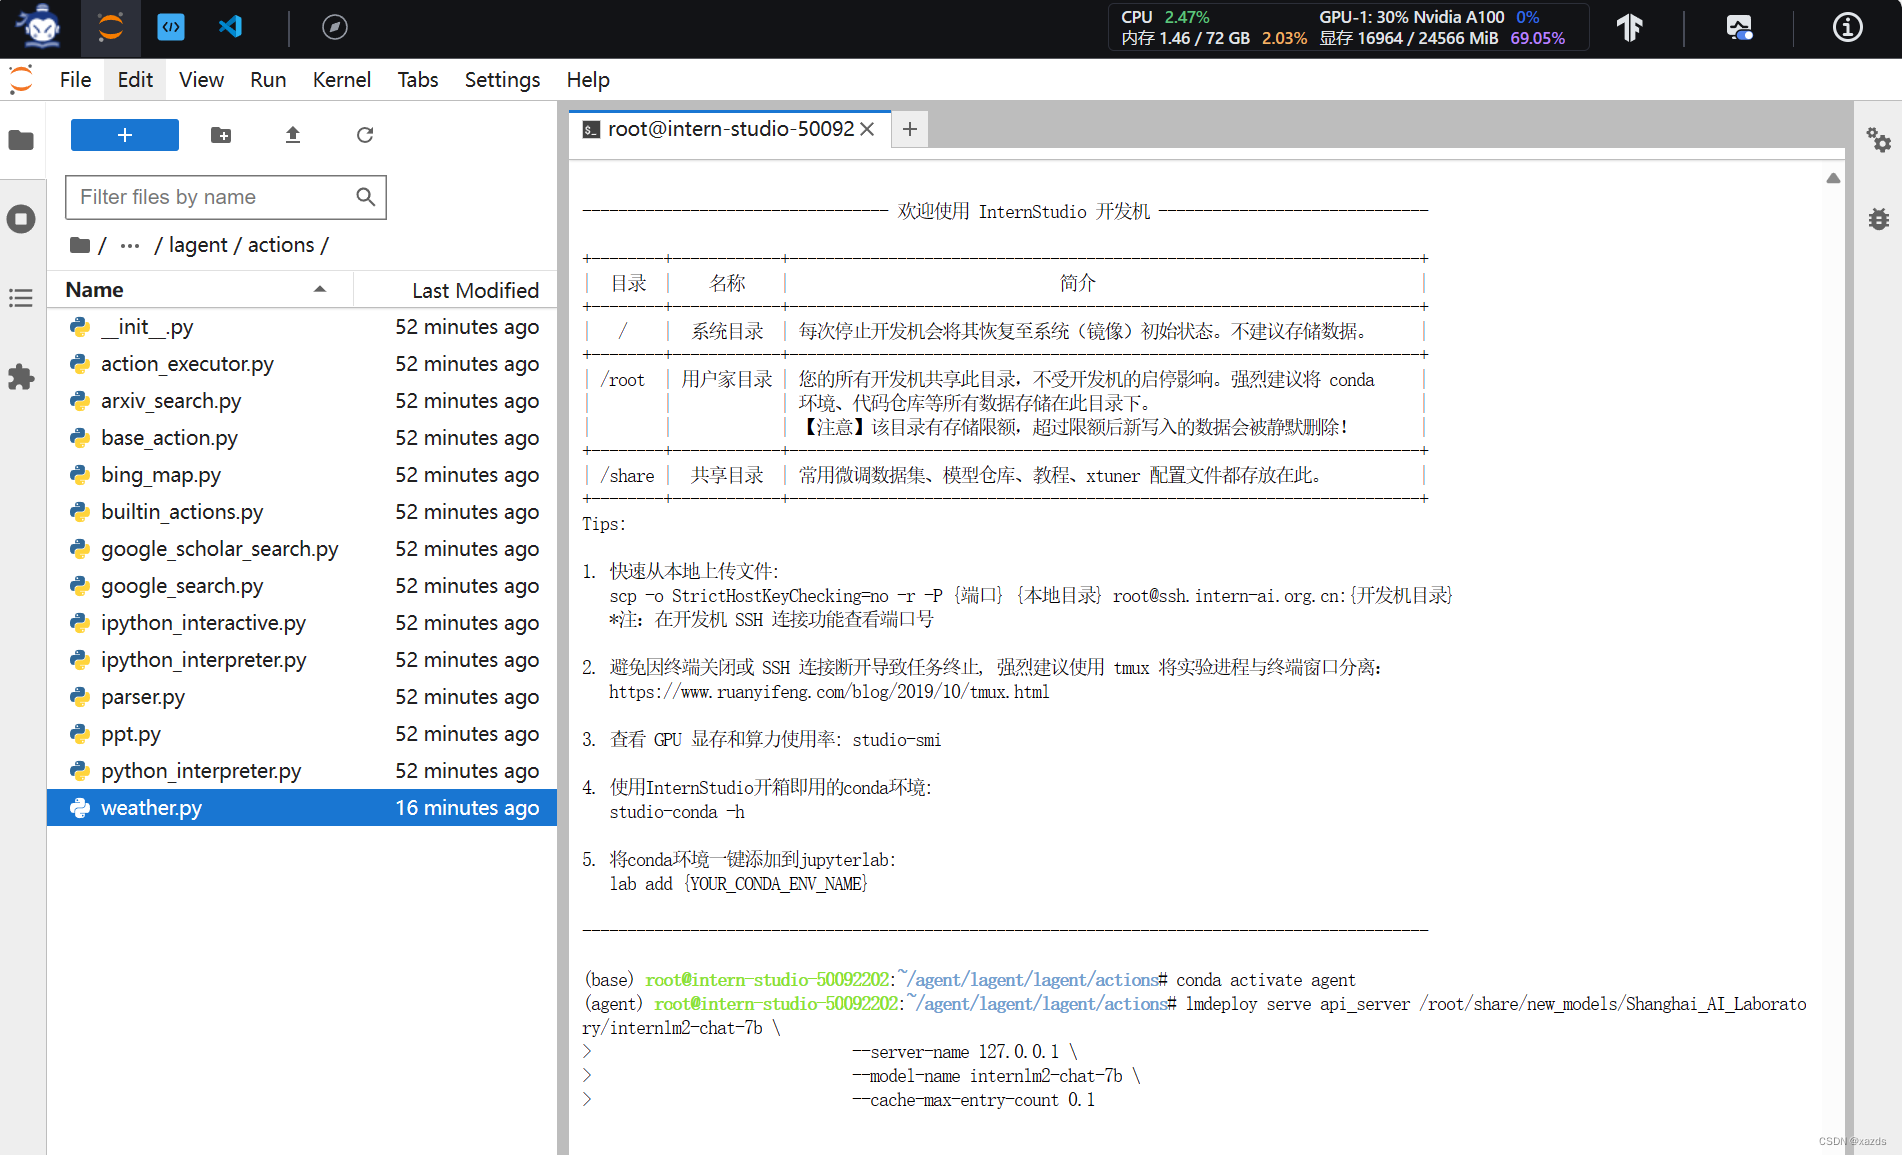Open the Debugger bug icon
1902x1155 pixels.
(1879, 219)
